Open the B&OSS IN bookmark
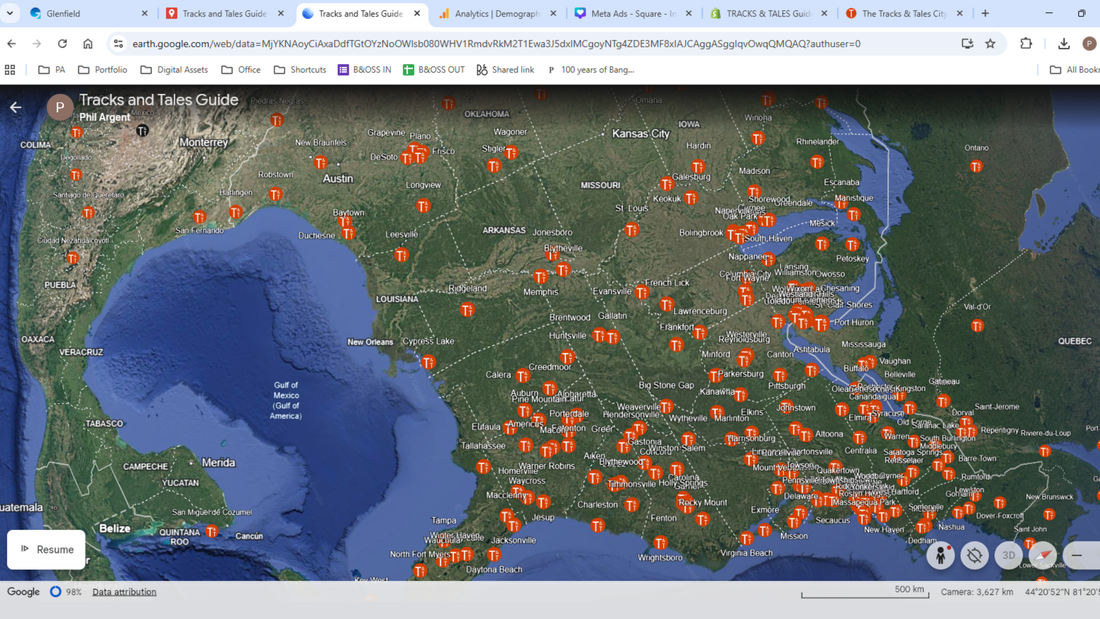Image resolution: width=1100 pixels, height=619 pixels. [x=364, y=70]
